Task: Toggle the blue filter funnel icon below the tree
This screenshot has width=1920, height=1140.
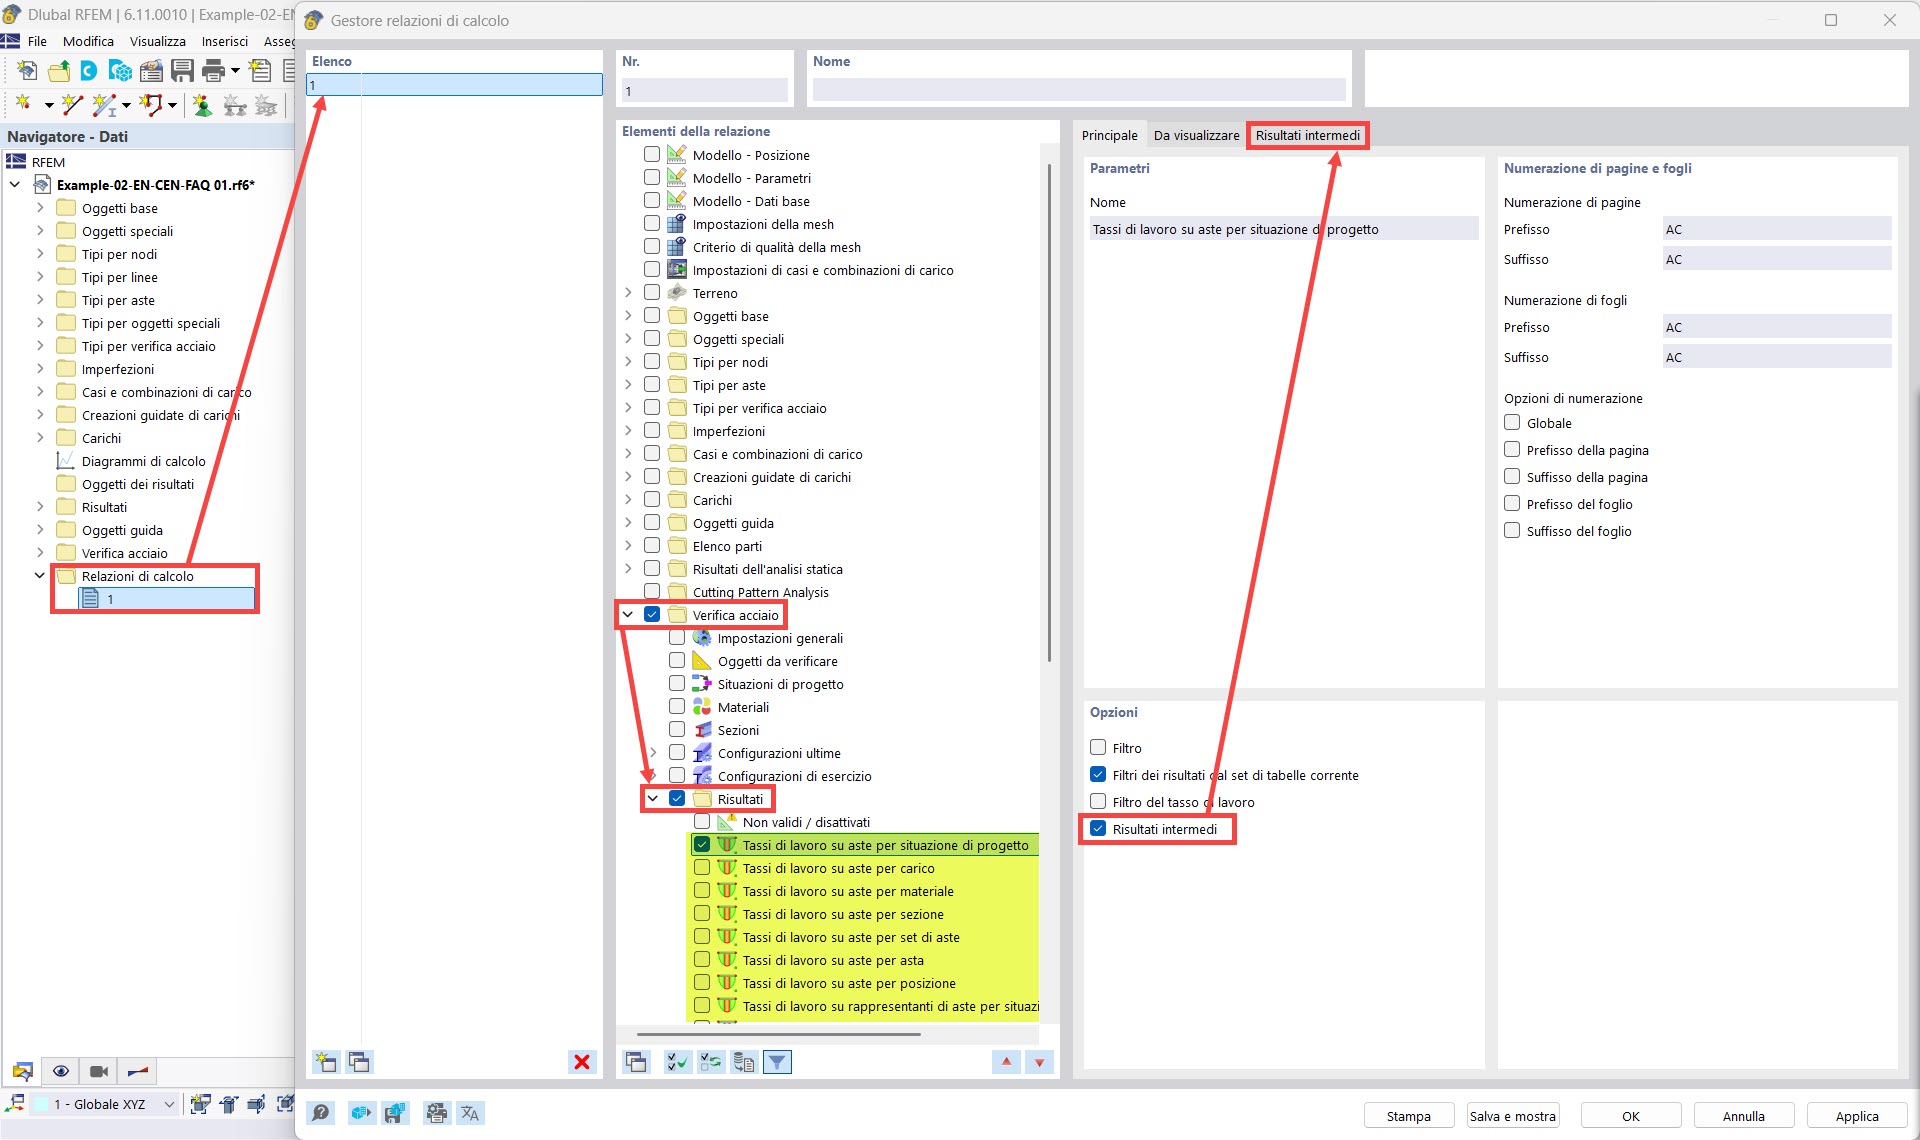Action: [777, 1062]
